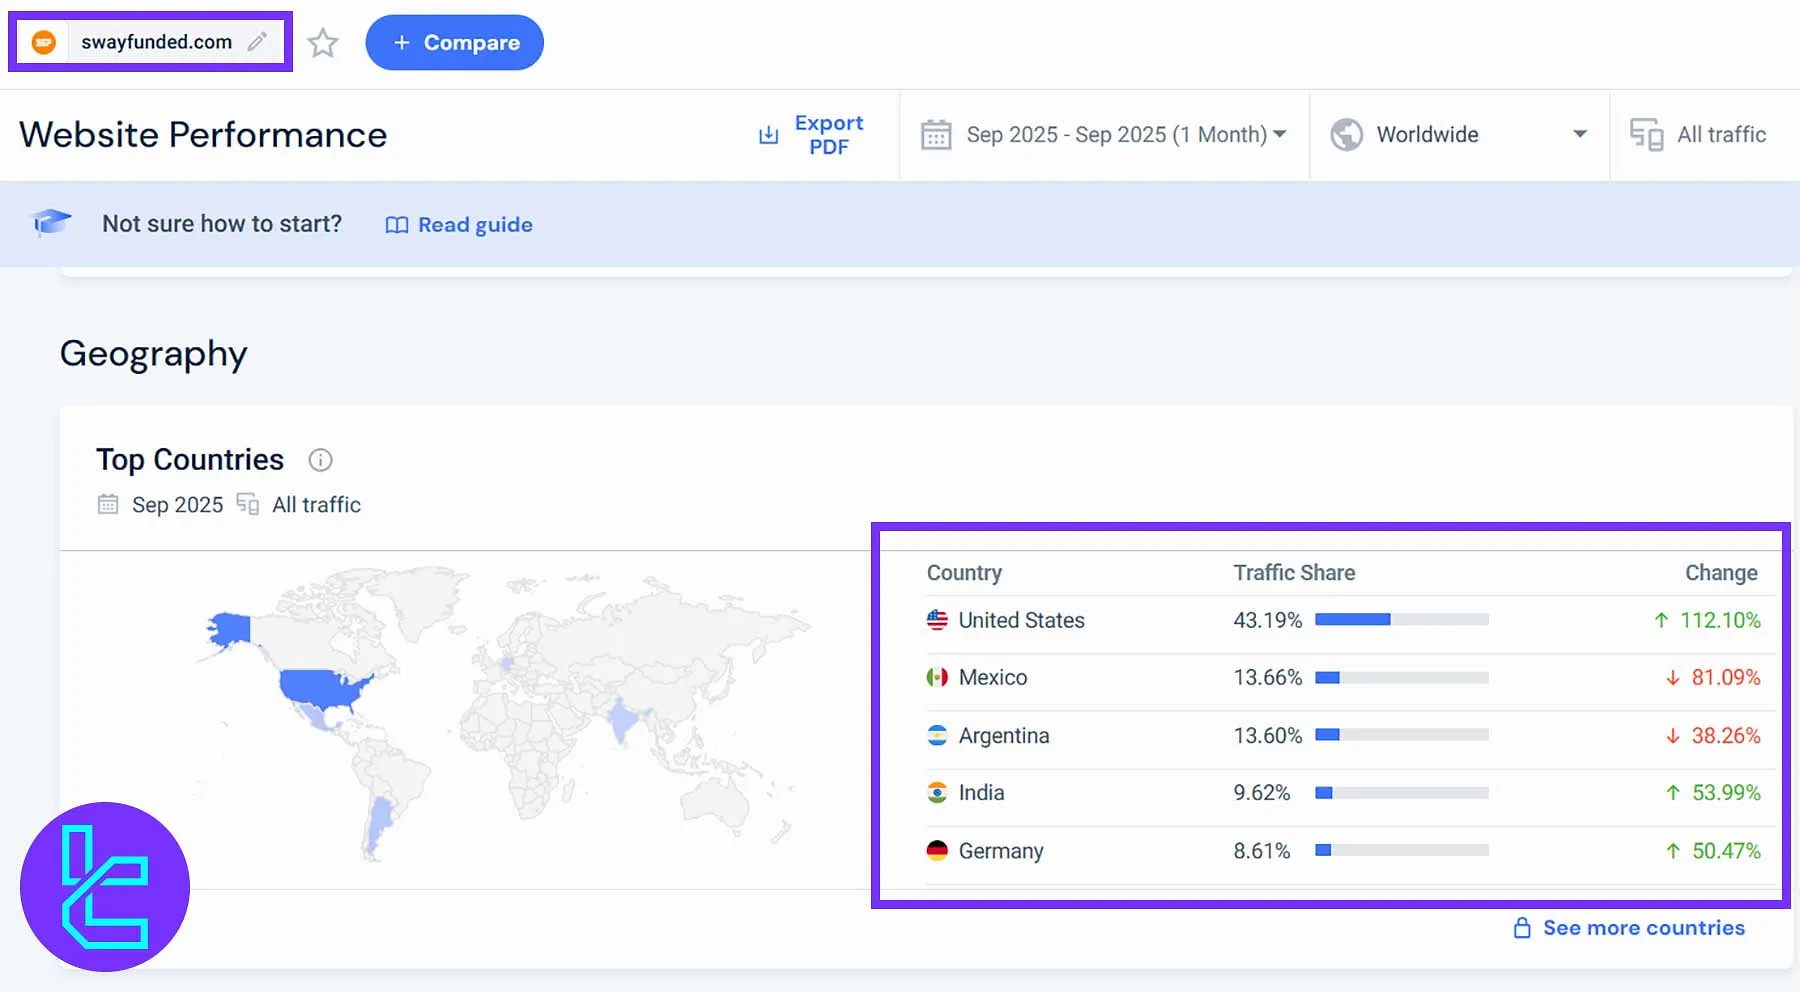
Task: Click the Compare button
Action: pos(454,42)
